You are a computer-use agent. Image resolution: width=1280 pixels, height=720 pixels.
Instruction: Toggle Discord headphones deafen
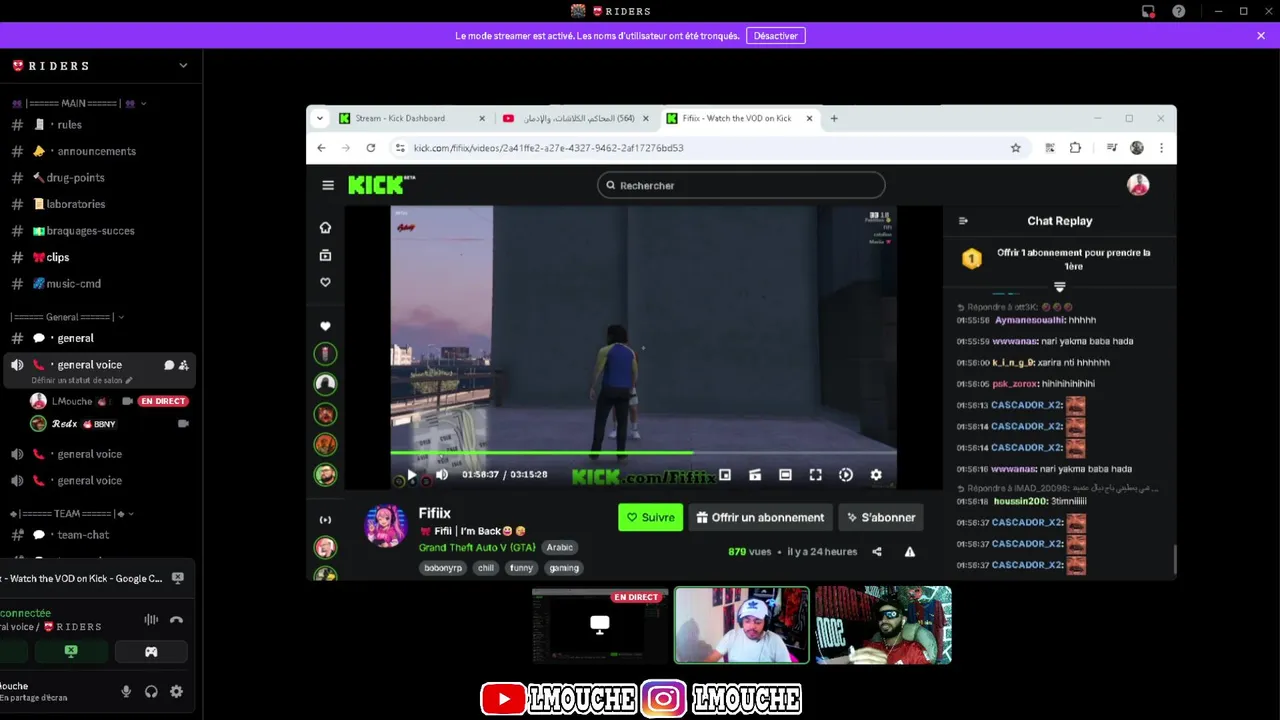pos(151,691)
